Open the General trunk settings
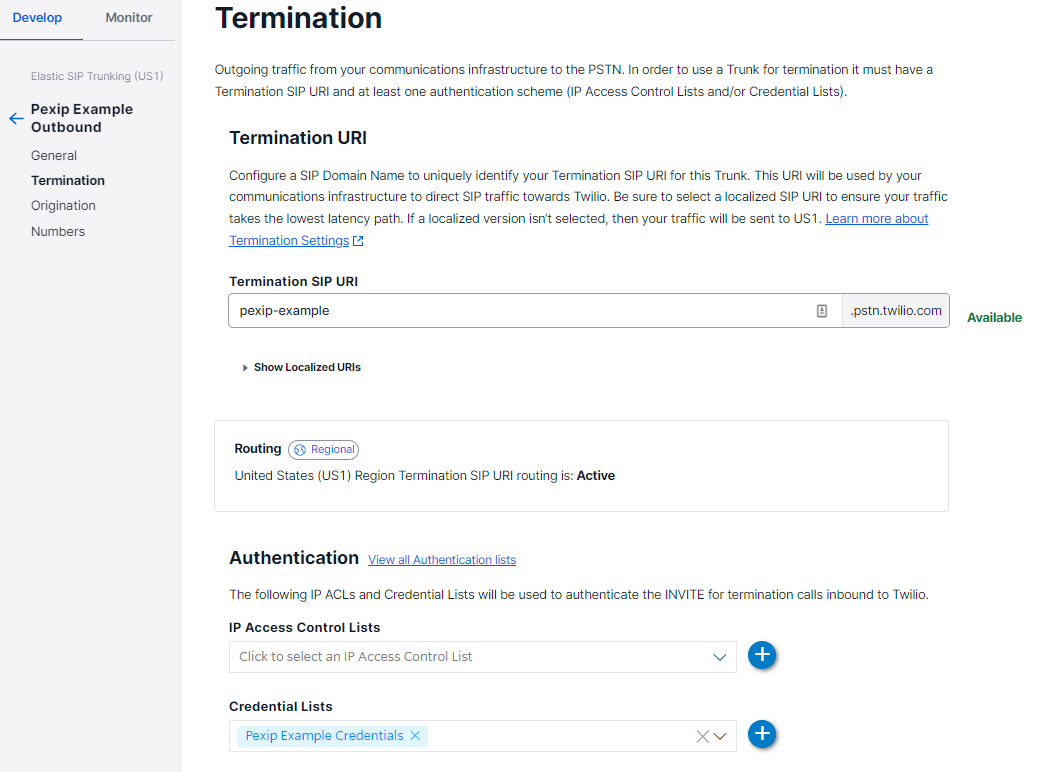1043x772 pixels. point(54,155)
